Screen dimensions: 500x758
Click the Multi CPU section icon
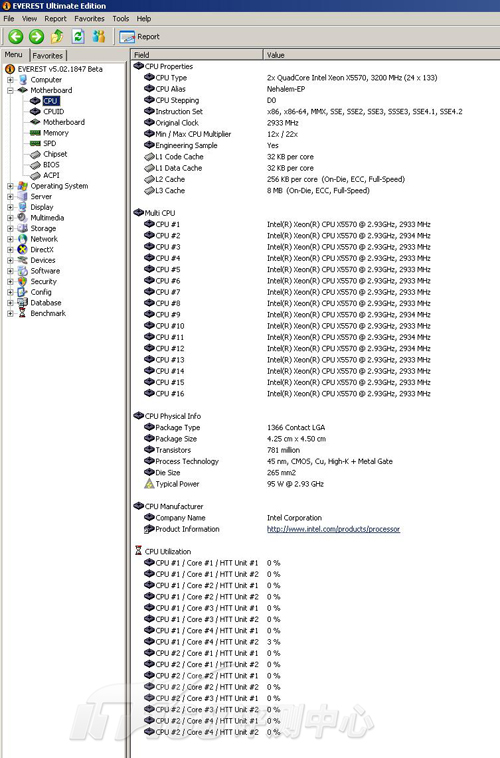tap(138, 213)
